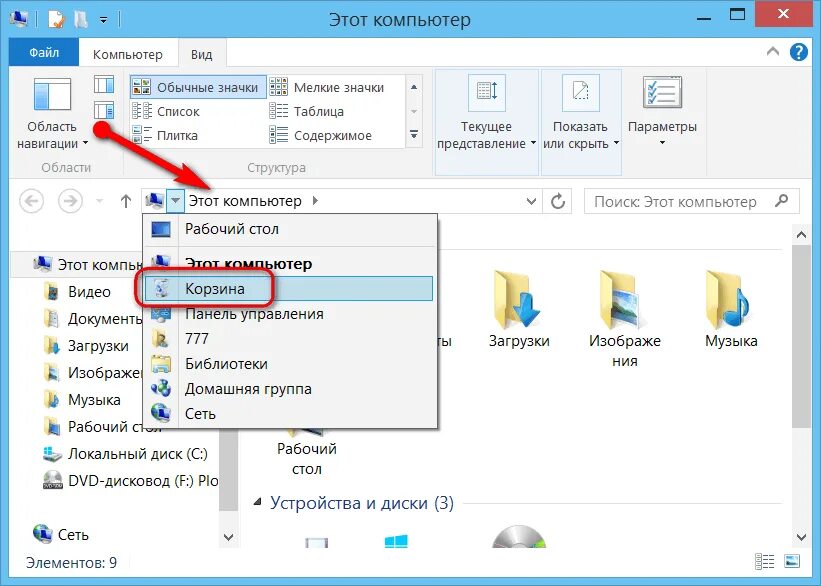
Task: Open Quick Access Toolbar customize arrow
Action: (104, 20)
